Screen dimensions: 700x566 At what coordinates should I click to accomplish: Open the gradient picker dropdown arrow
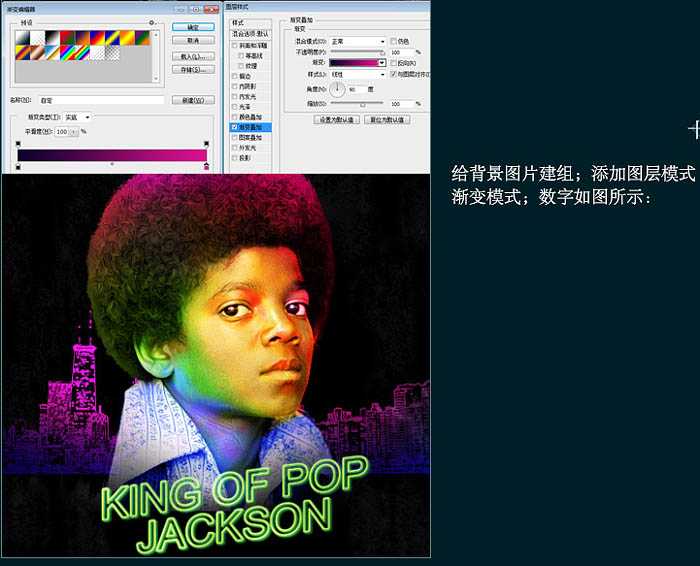[382, 63]
